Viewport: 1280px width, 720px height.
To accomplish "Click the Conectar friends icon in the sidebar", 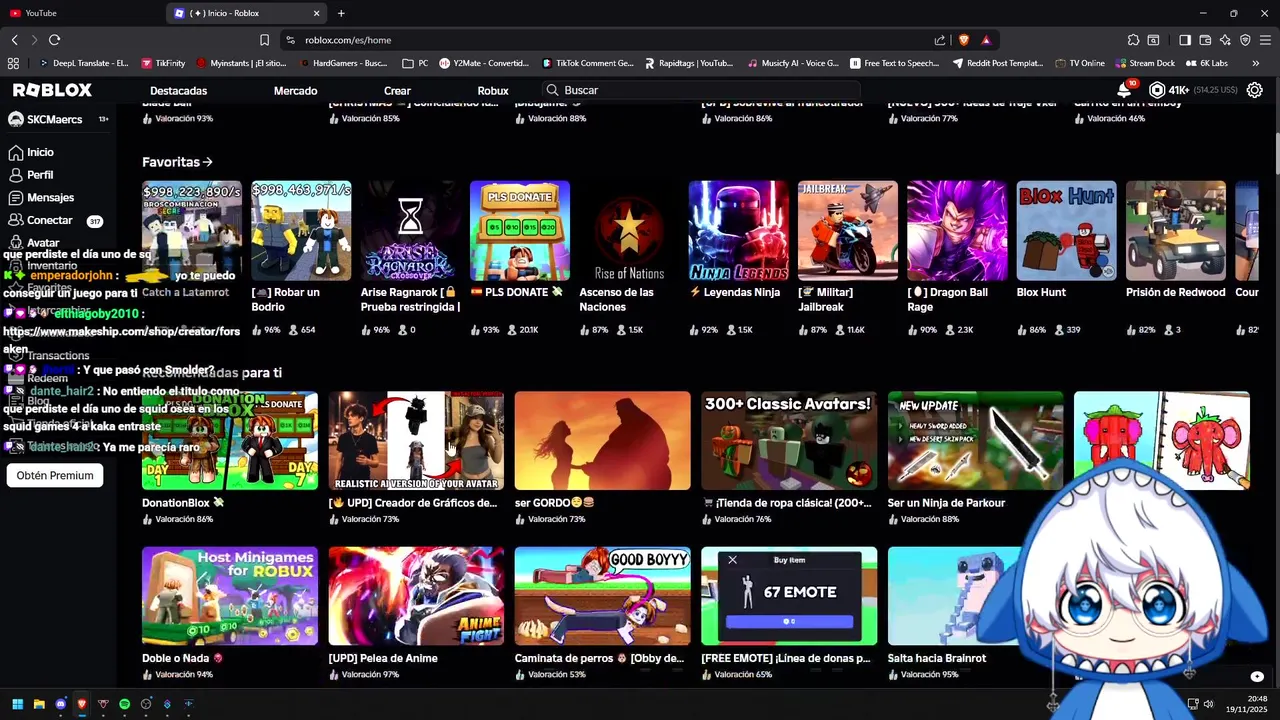I will point(15,220).
